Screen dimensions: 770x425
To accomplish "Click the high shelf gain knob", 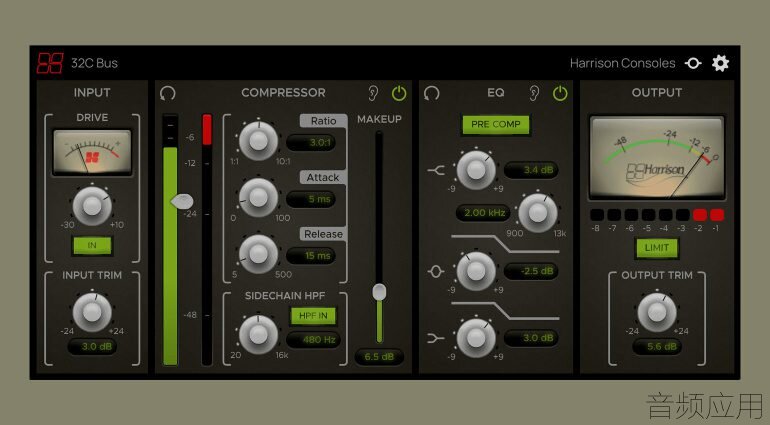I will click(476, 170).
